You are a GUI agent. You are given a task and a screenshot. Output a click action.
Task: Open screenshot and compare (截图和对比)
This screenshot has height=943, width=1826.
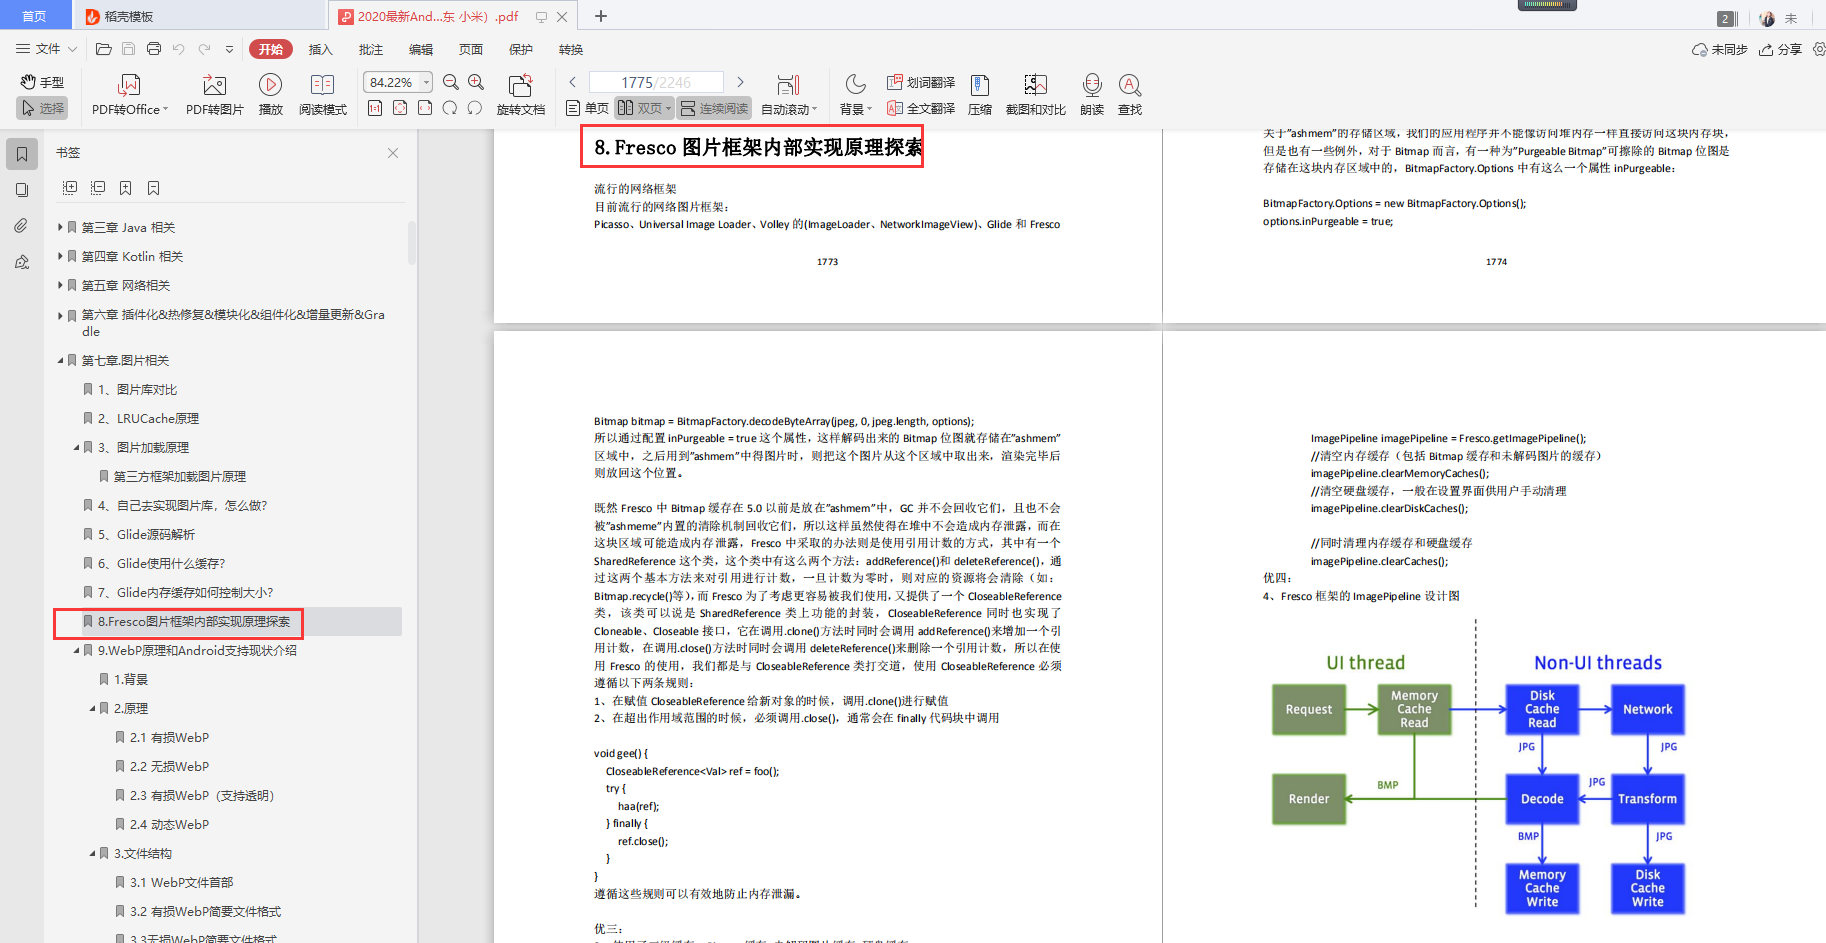point(1035,96)
